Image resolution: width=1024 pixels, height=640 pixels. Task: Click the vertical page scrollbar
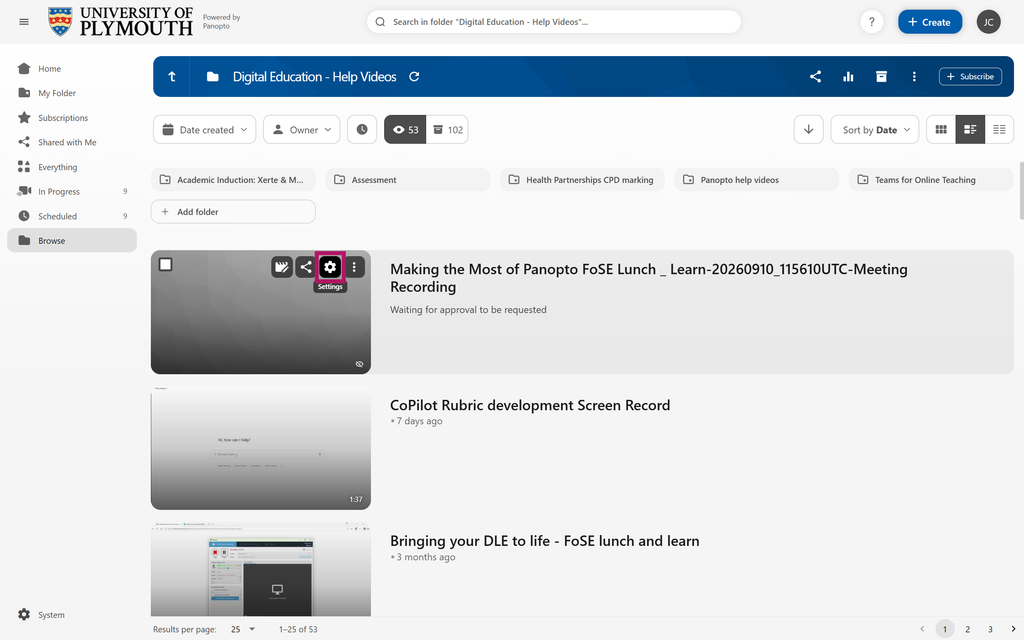pyautogui.click(x=1021, y=191)
